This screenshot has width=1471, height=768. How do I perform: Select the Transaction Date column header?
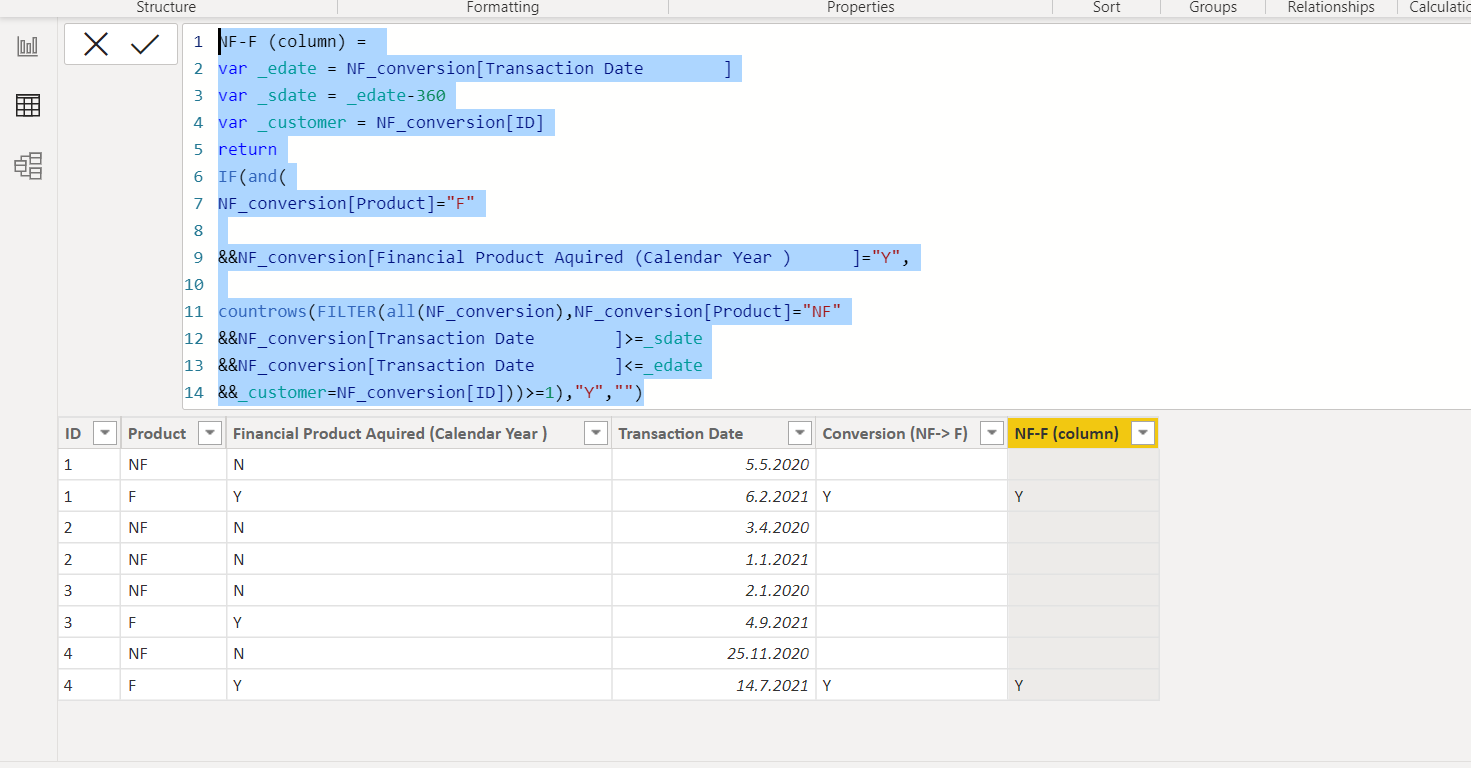[x=680, y=433]
